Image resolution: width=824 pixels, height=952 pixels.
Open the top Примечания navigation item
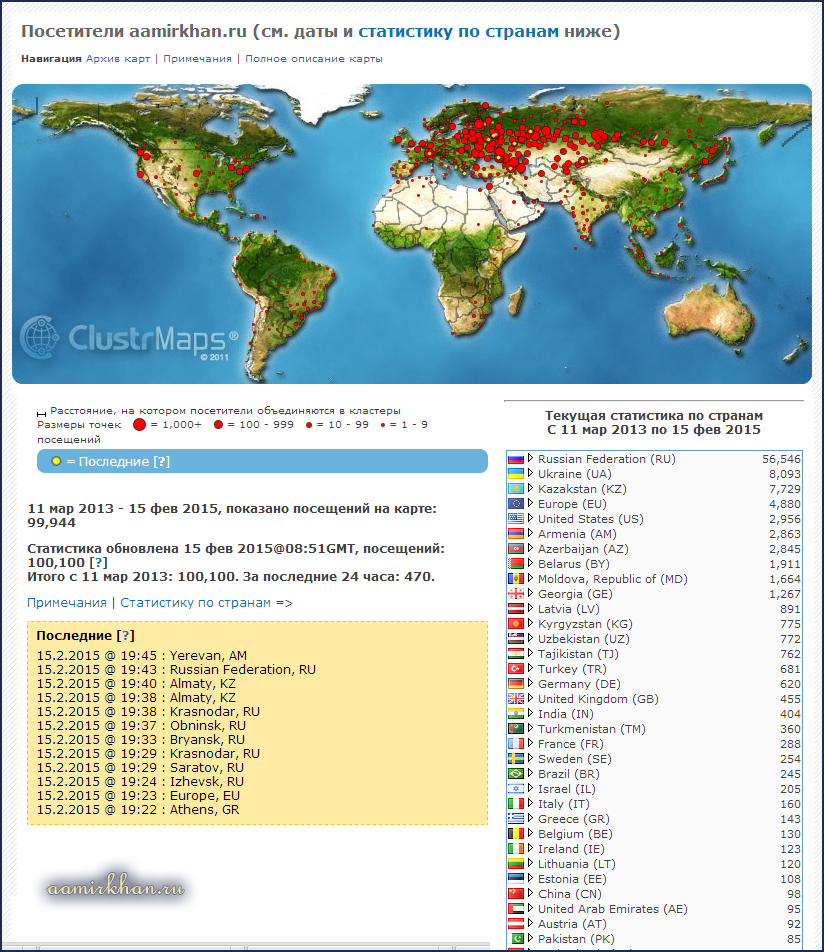click(x=197, y=58)
